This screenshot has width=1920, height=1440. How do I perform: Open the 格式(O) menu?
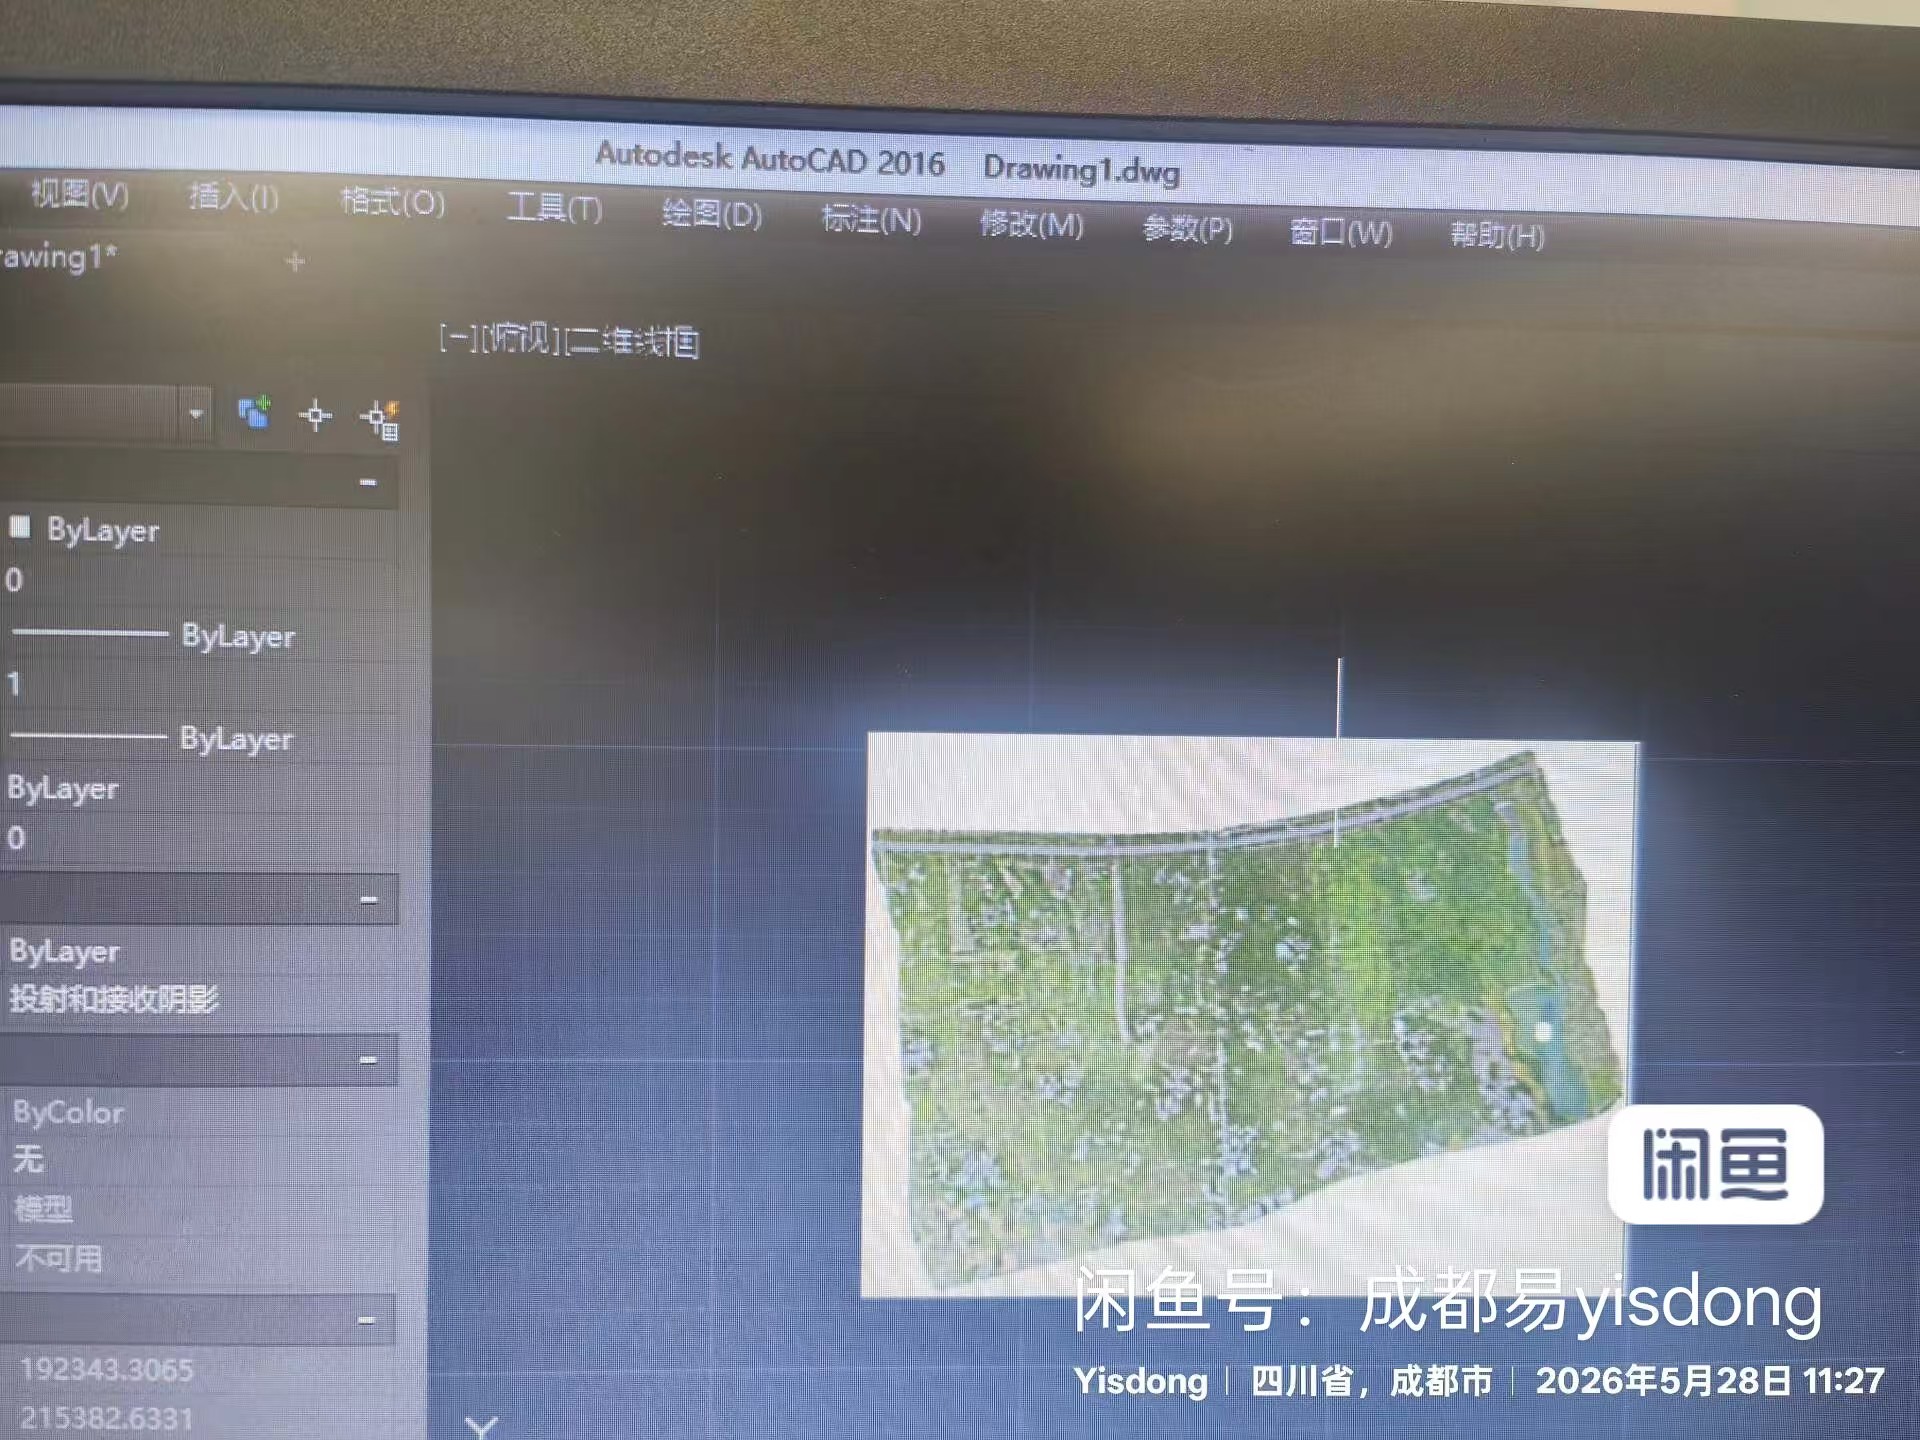(392, 201)
